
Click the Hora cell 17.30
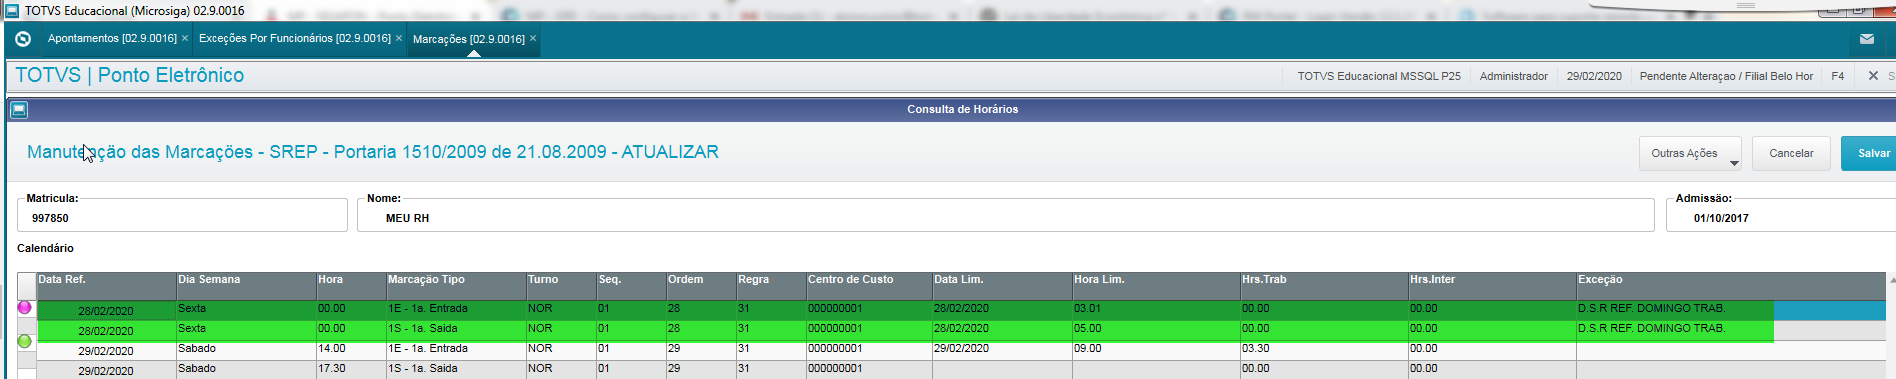[351, 369]
